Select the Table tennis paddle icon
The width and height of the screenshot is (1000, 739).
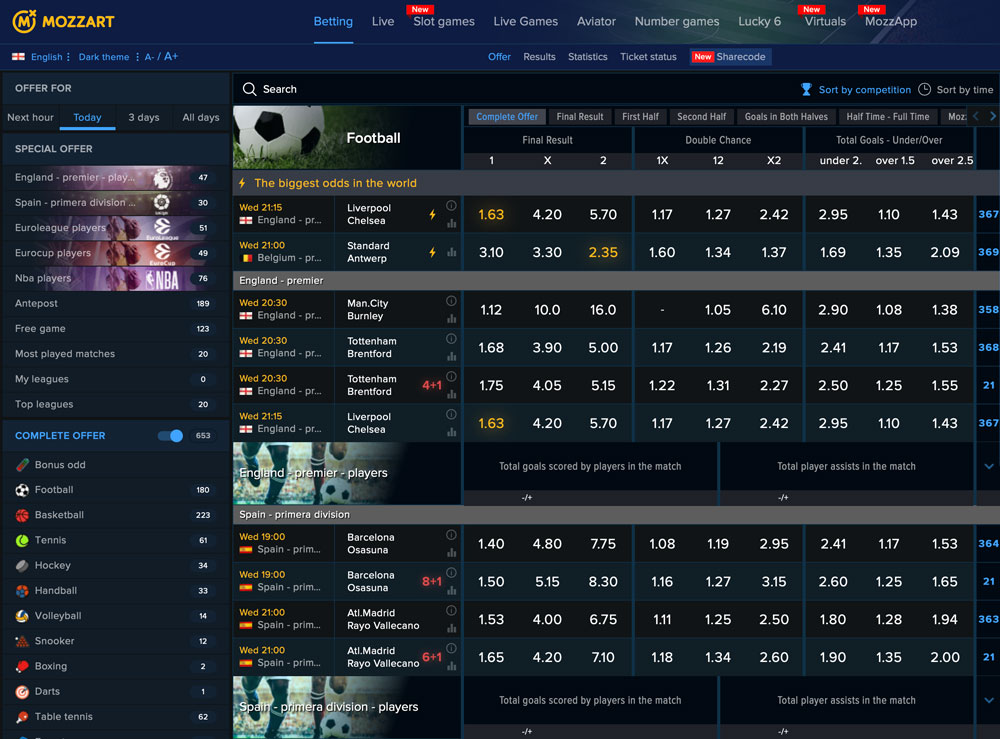[x=22, y=717]
